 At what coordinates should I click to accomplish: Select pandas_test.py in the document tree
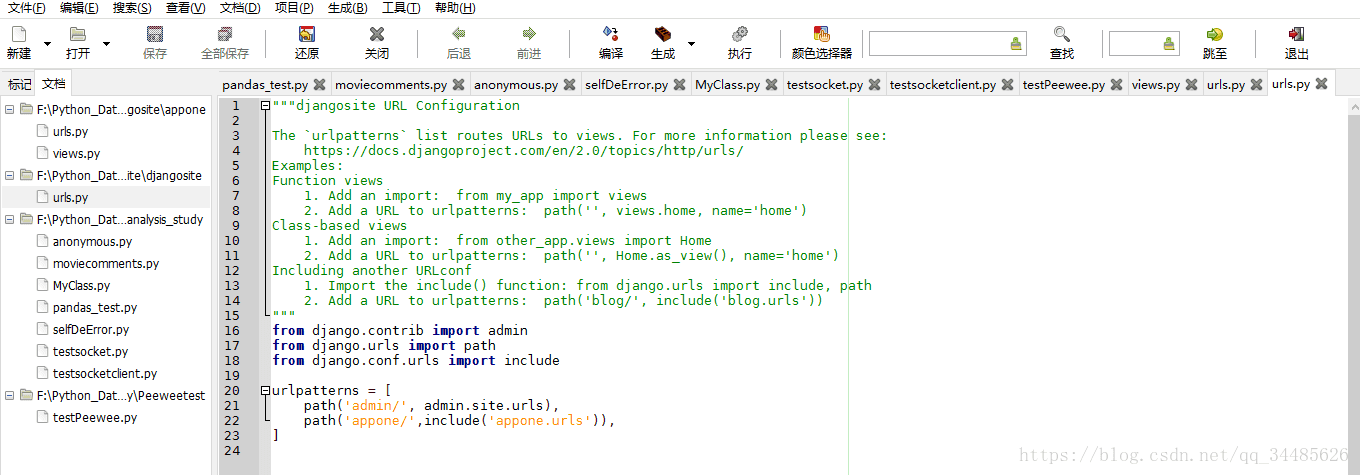(95, 308)
